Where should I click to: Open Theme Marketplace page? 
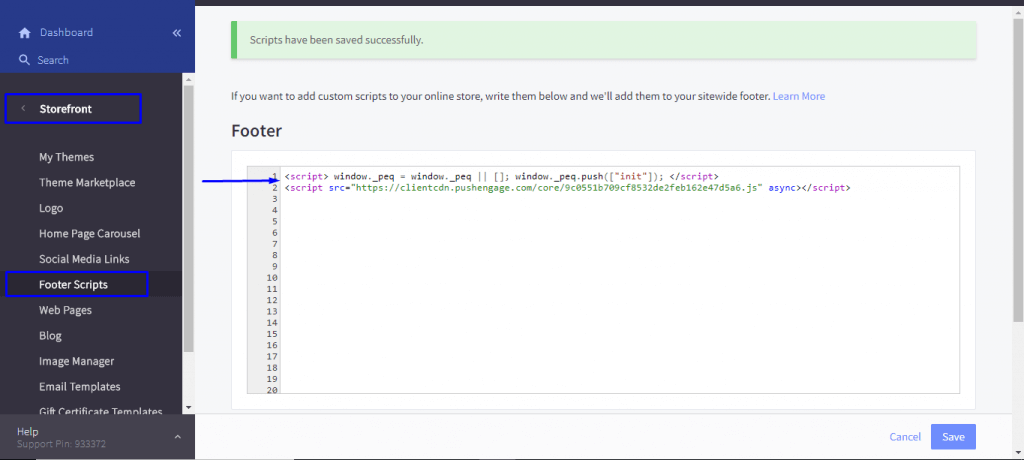click(x=88, y=183)
